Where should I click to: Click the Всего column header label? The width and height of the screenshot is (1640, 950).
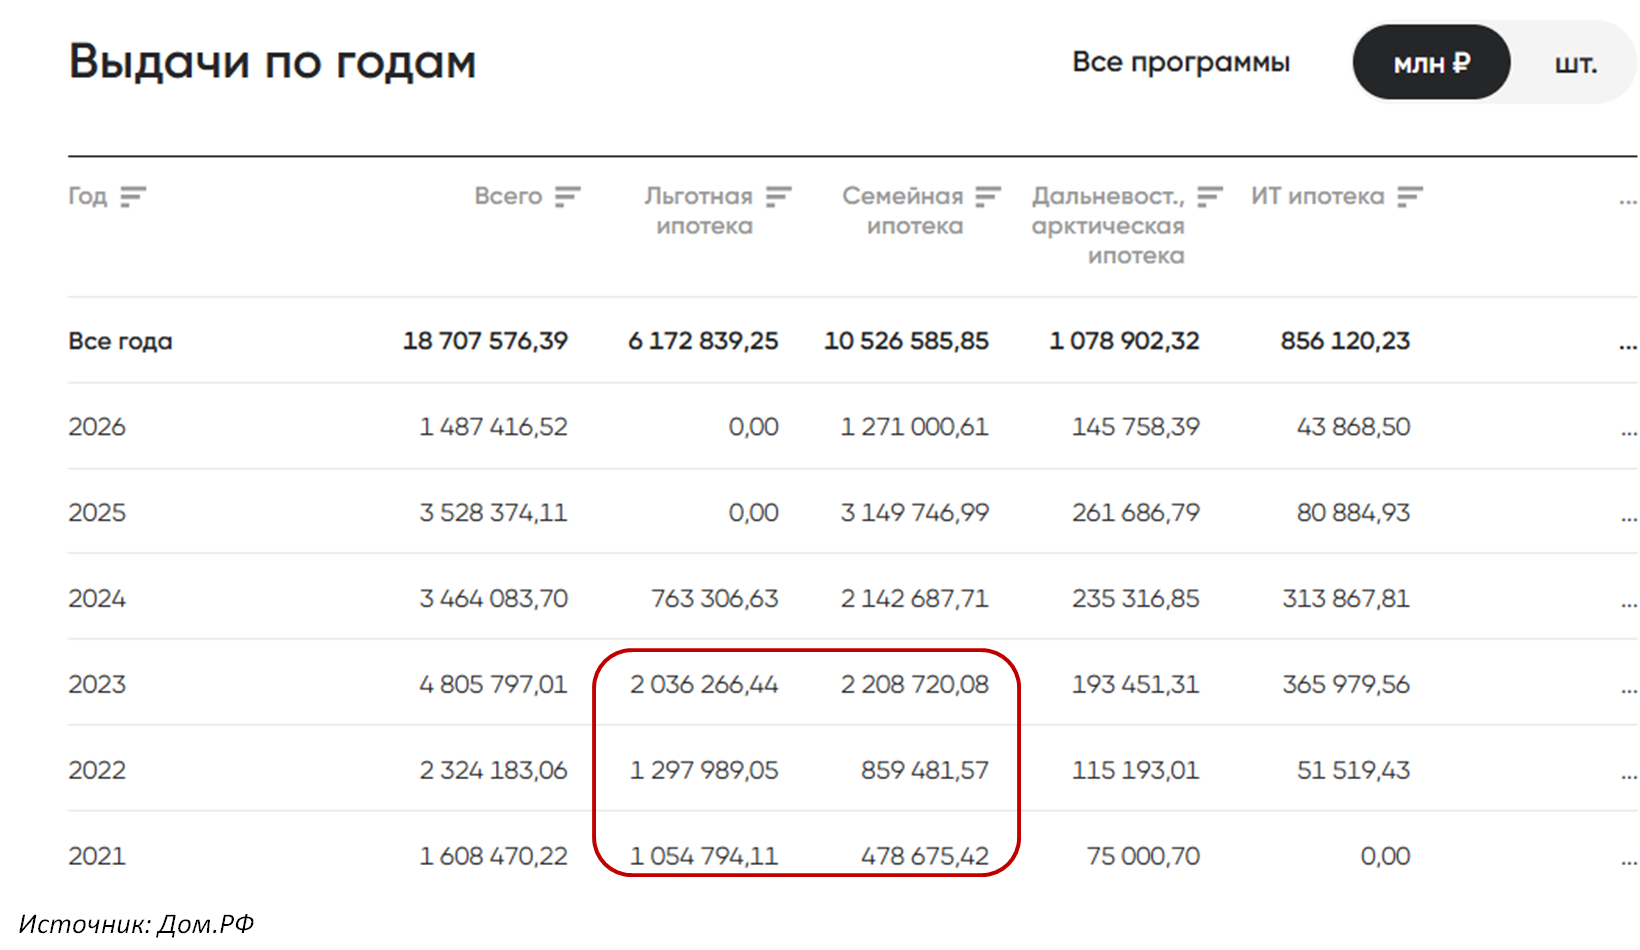[508, 196]
